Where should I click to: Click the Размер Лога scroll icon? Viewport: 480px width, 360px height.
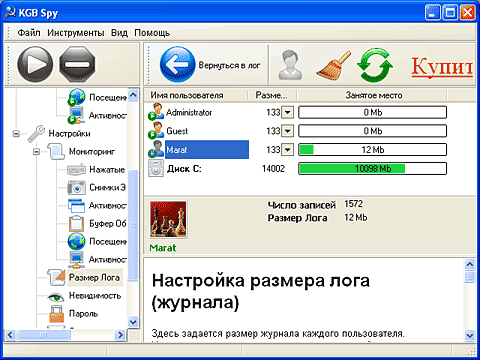[56, 277]
